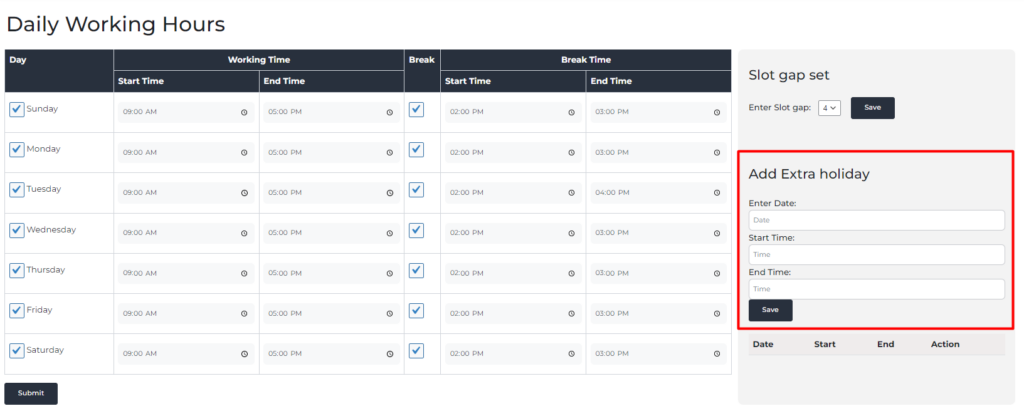Open clock picker for Thursday working start time
This screenshot has width=1024, height=411.
[244, 273]
